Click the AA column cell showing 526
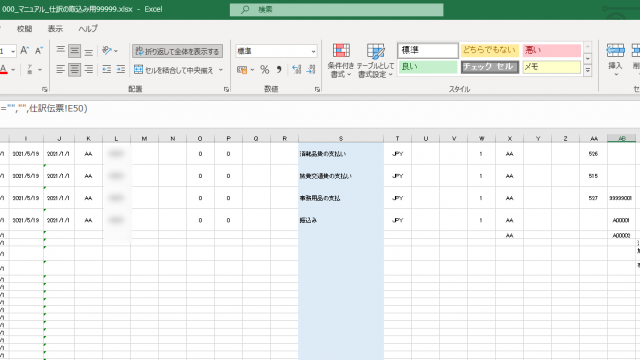Viewport: 640px width, 360px height. click(x=593, y=154)
